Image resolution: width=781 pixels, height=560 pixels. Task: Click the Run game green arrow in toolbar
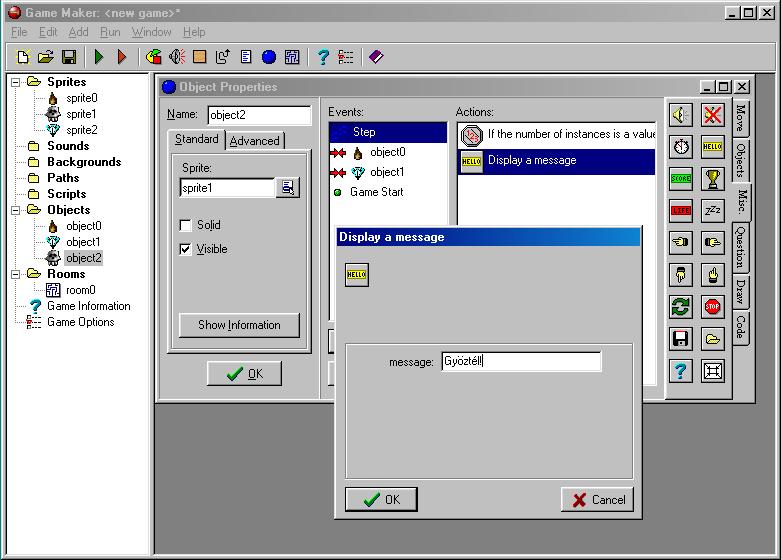click(x=99, y=57)
